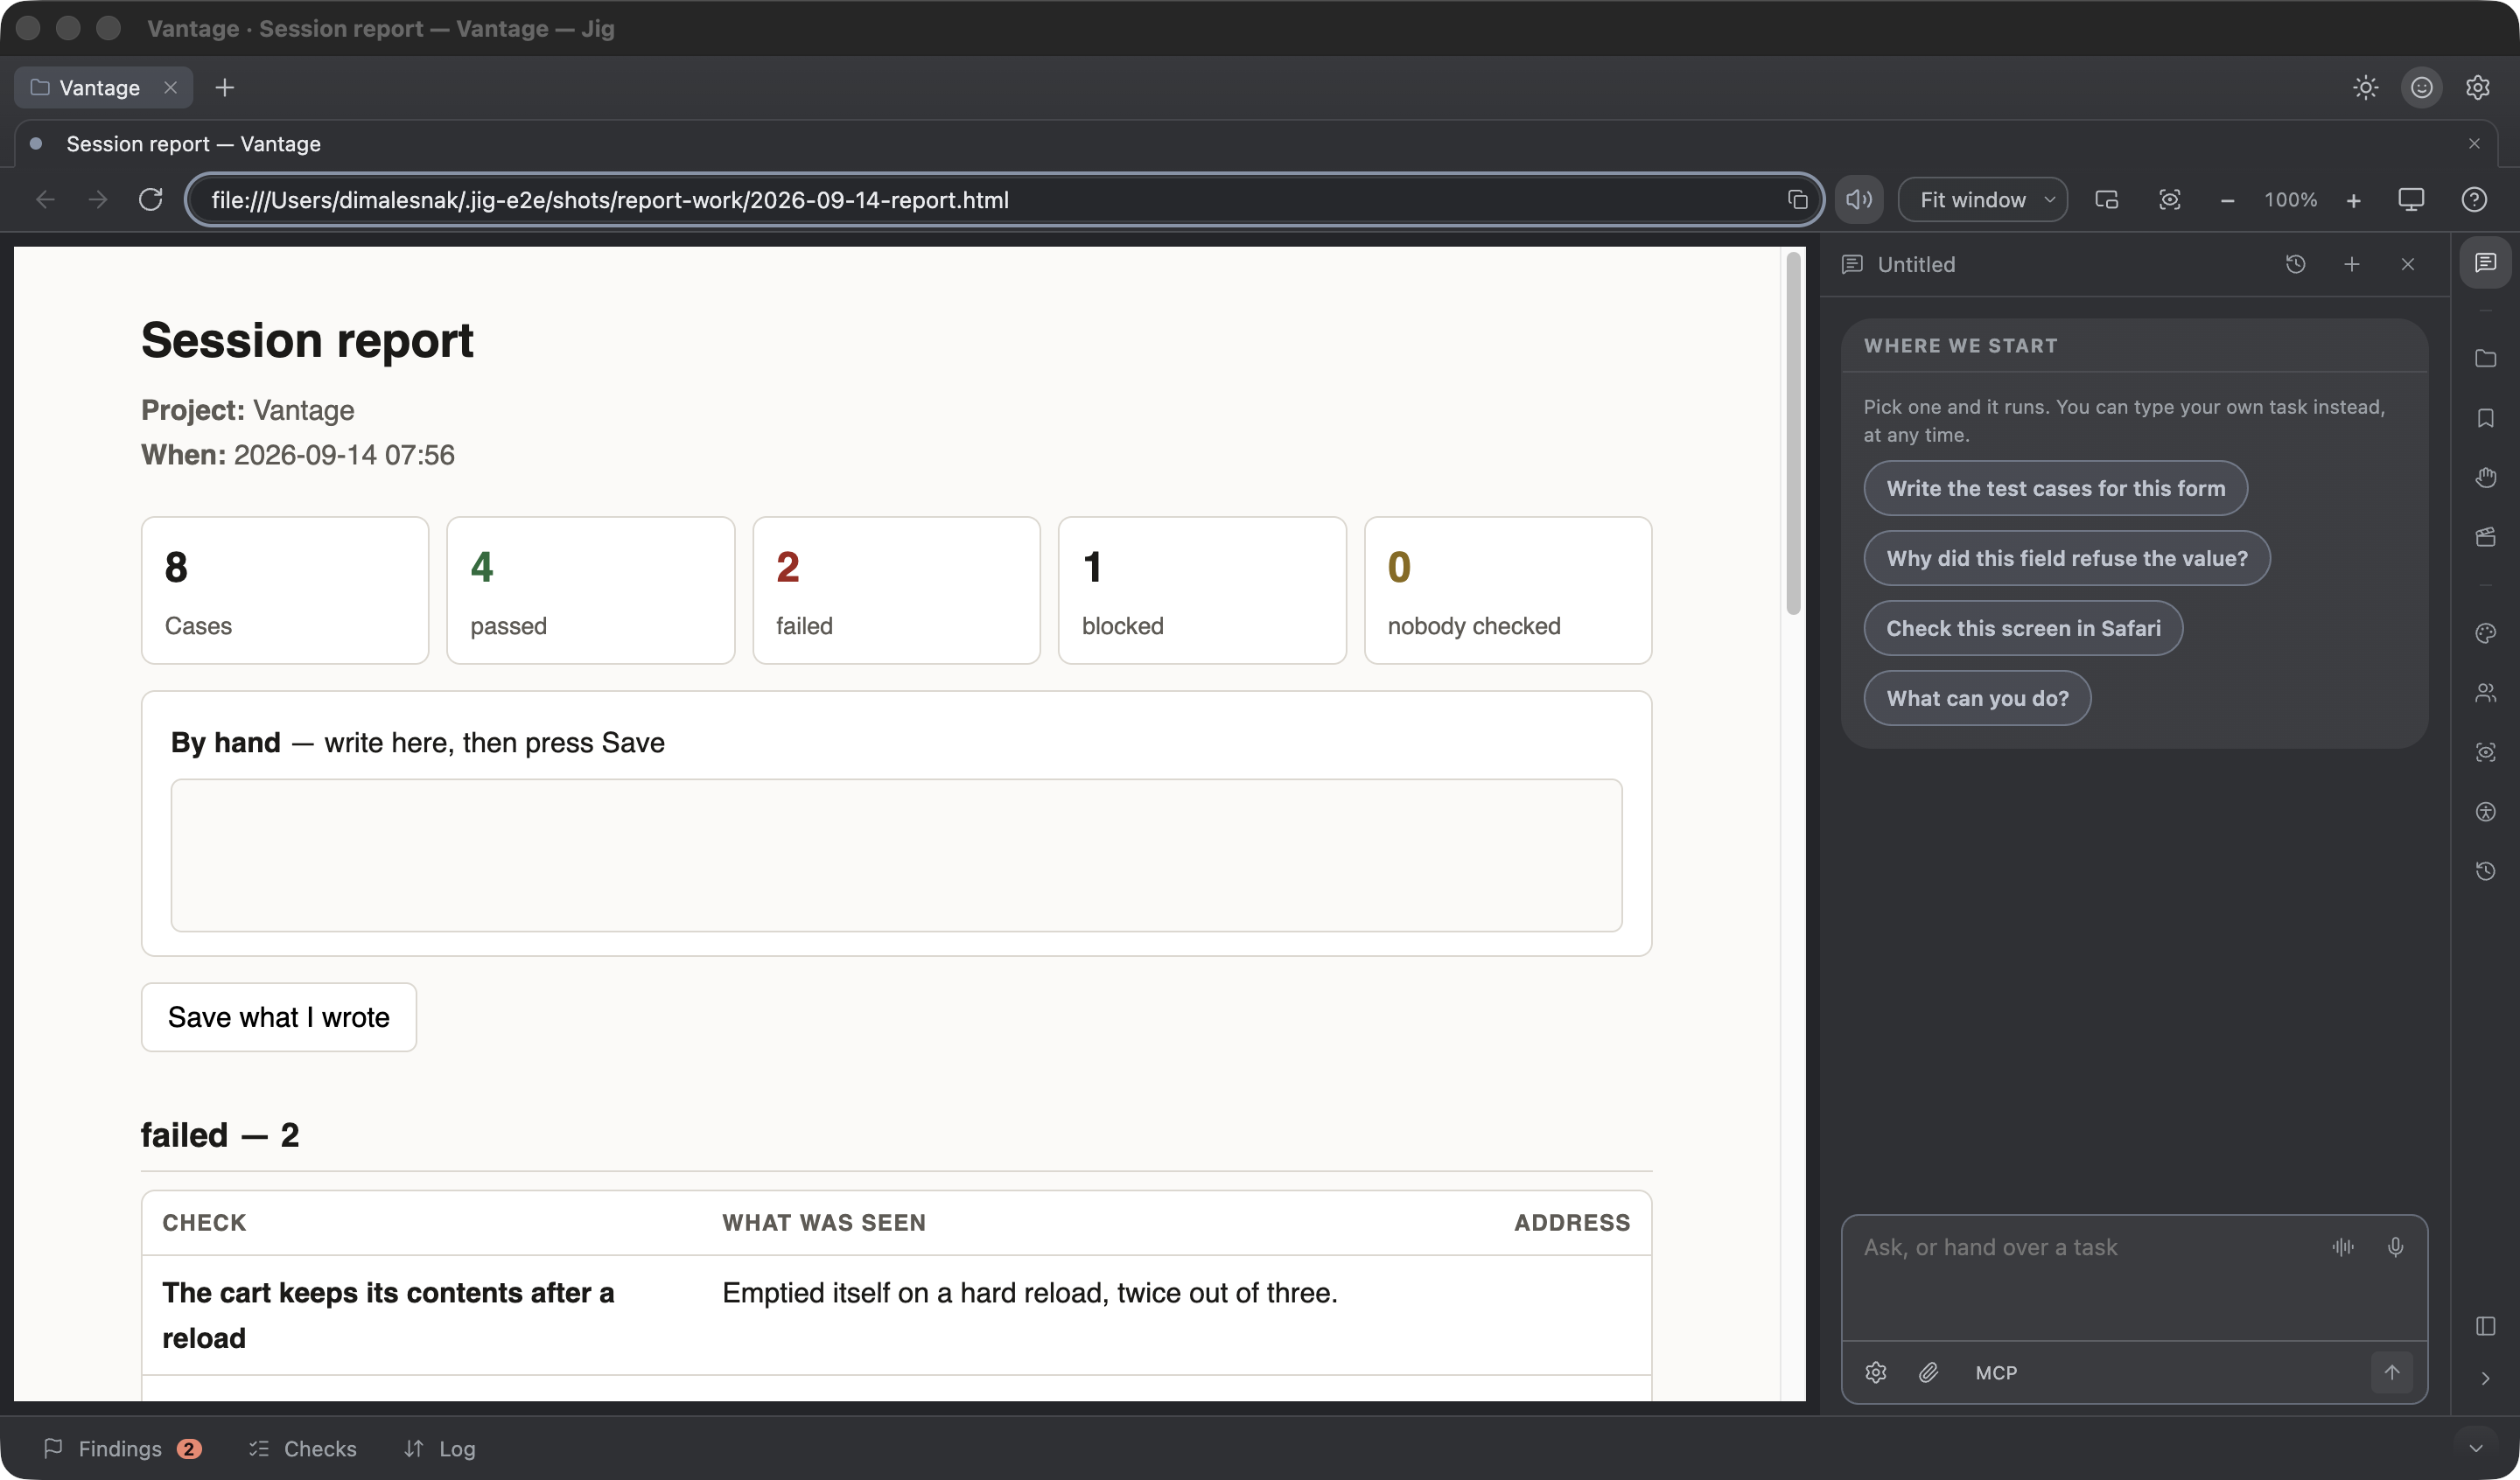Pick Check this screen in Safari
Screen dimensions: 2520x1480
tap(2023, 628)
